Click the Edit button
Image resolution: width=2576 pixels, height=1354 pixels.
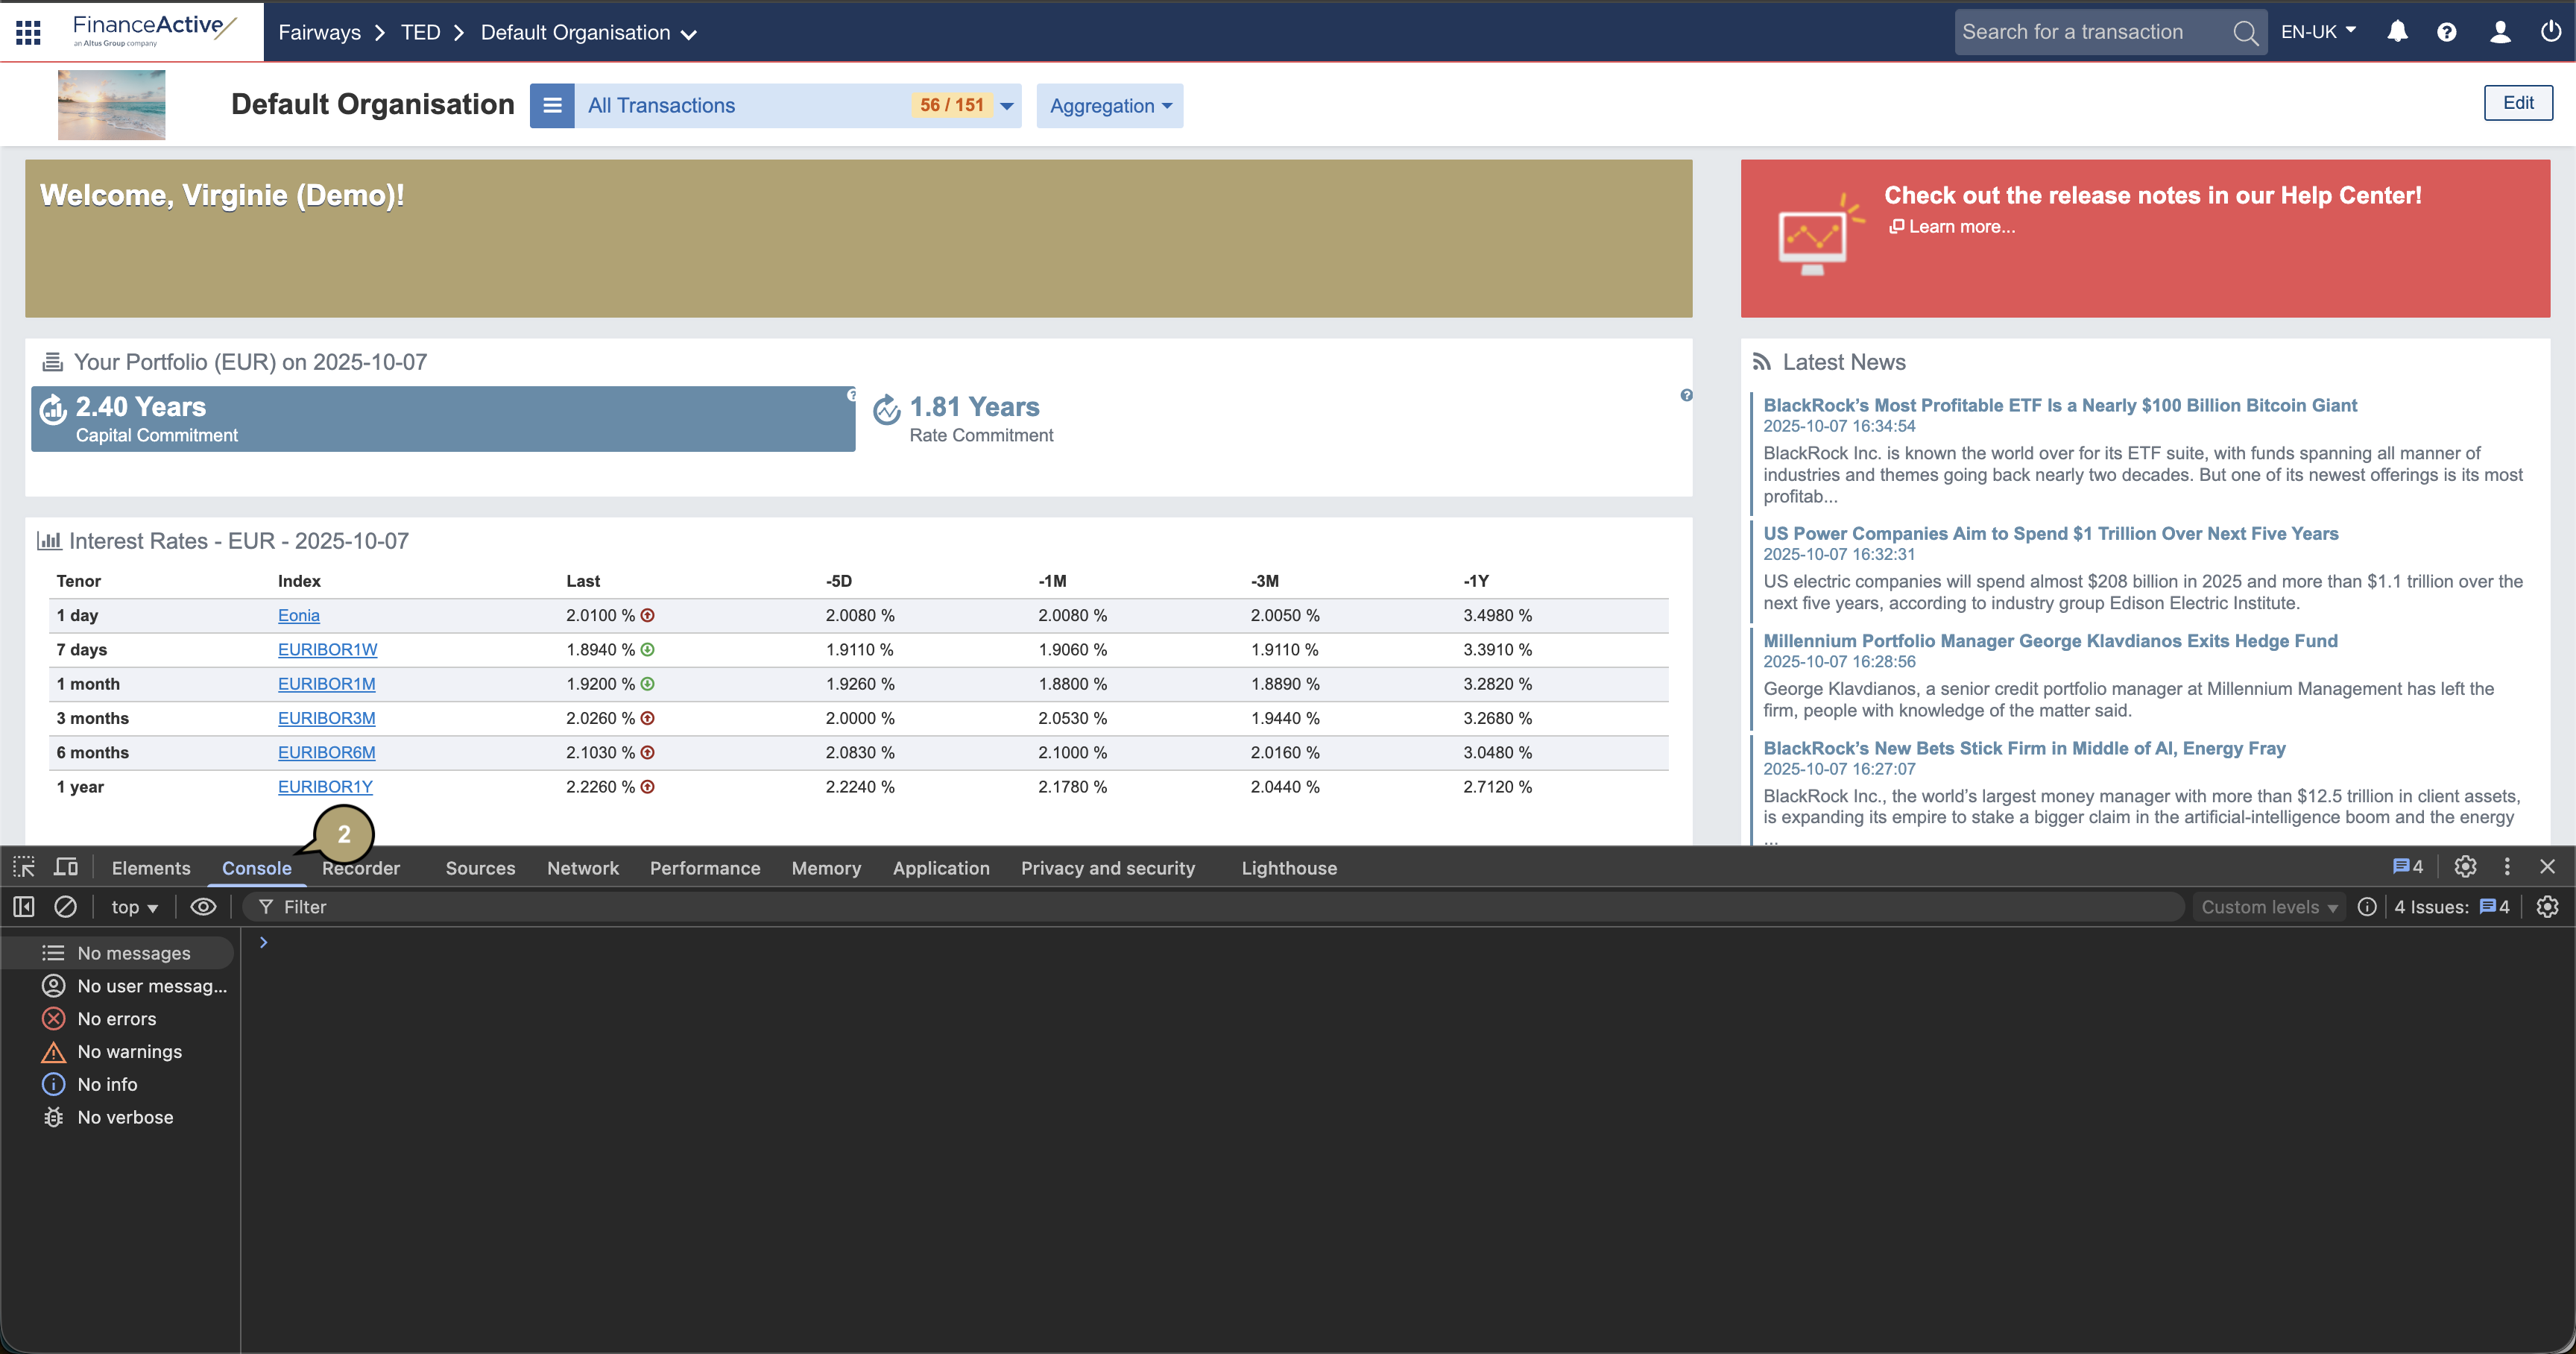pos(2518,102)
